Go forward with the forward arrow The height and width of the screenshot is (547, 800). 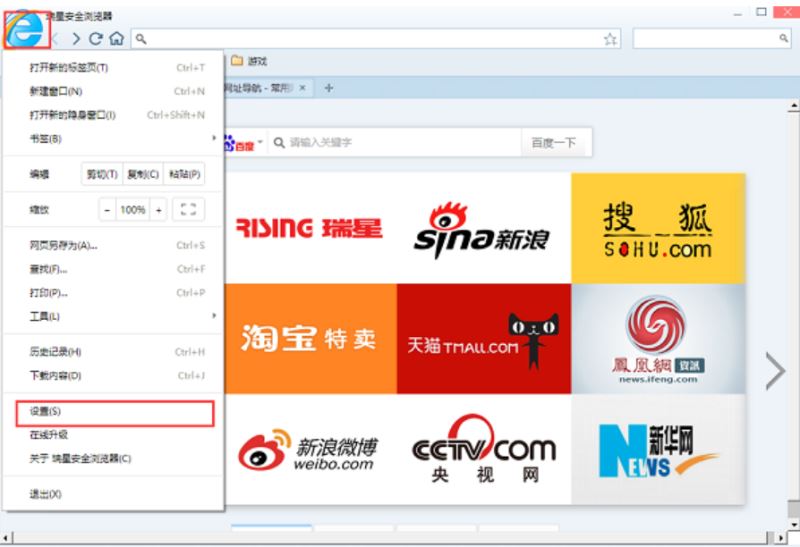point(76,38)
